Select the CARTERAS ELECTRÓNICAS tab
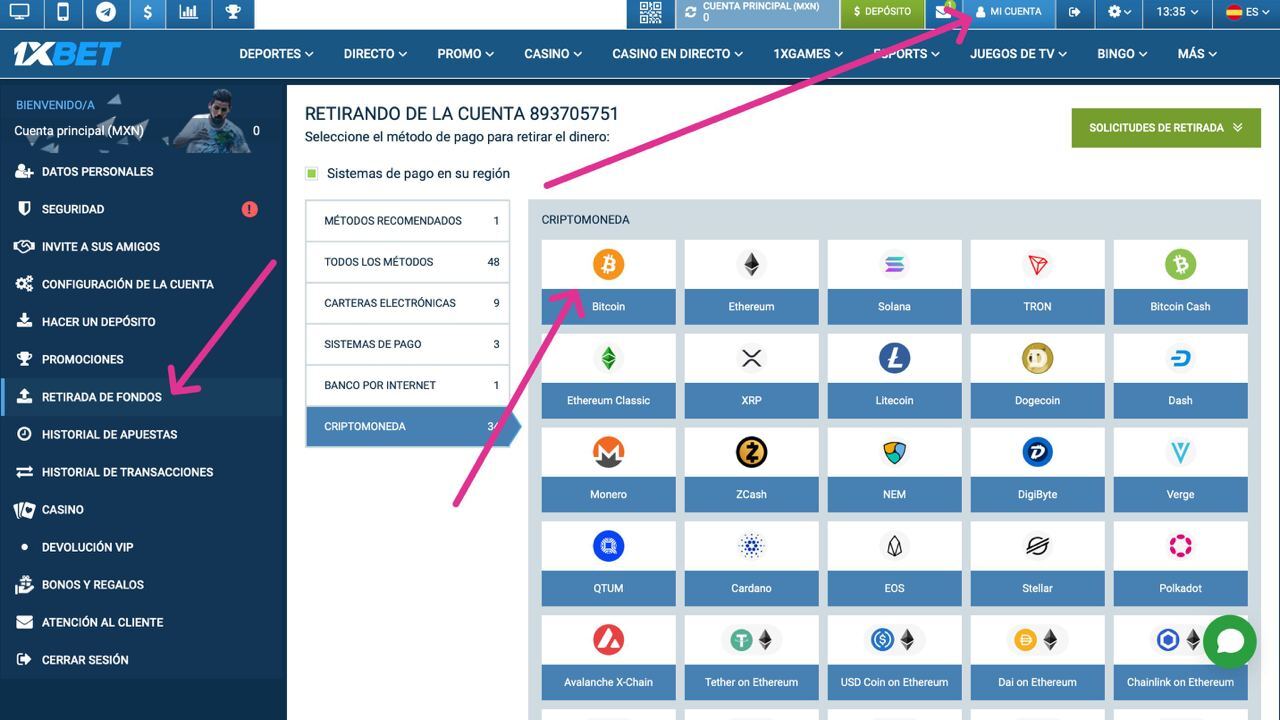This screenshot has width=1280, height=720. (x=407, y=303)
